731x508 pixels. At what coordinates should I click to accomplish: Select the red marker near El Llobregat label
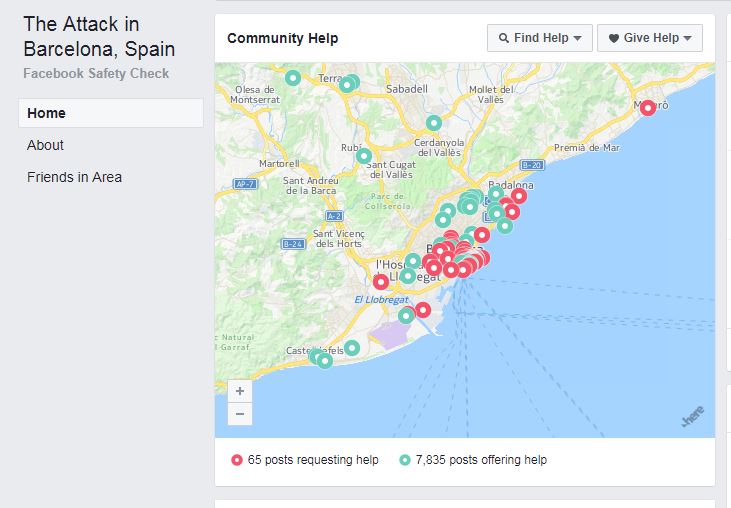(381, 281)
